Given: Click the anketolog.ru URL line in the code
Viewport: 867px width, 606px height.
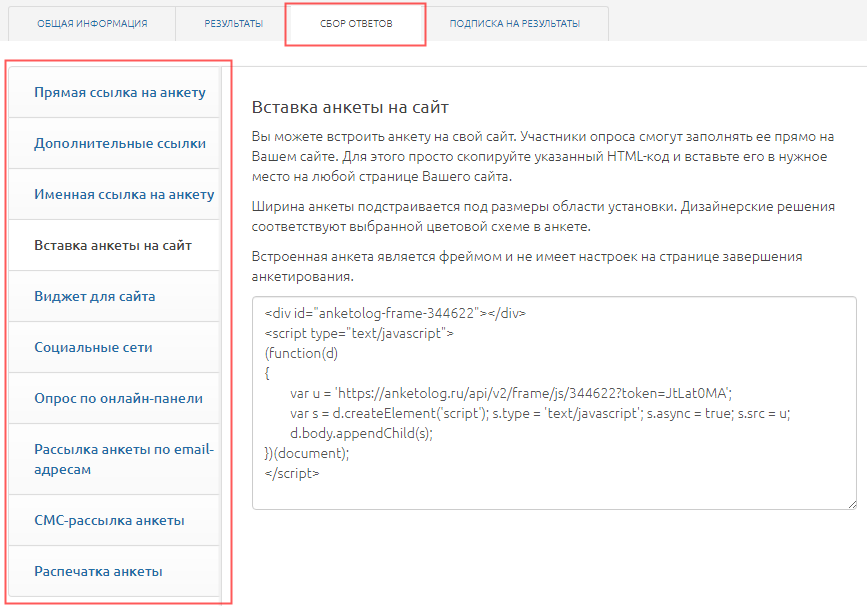Looking at the screenshot, I should coord(512,393).
